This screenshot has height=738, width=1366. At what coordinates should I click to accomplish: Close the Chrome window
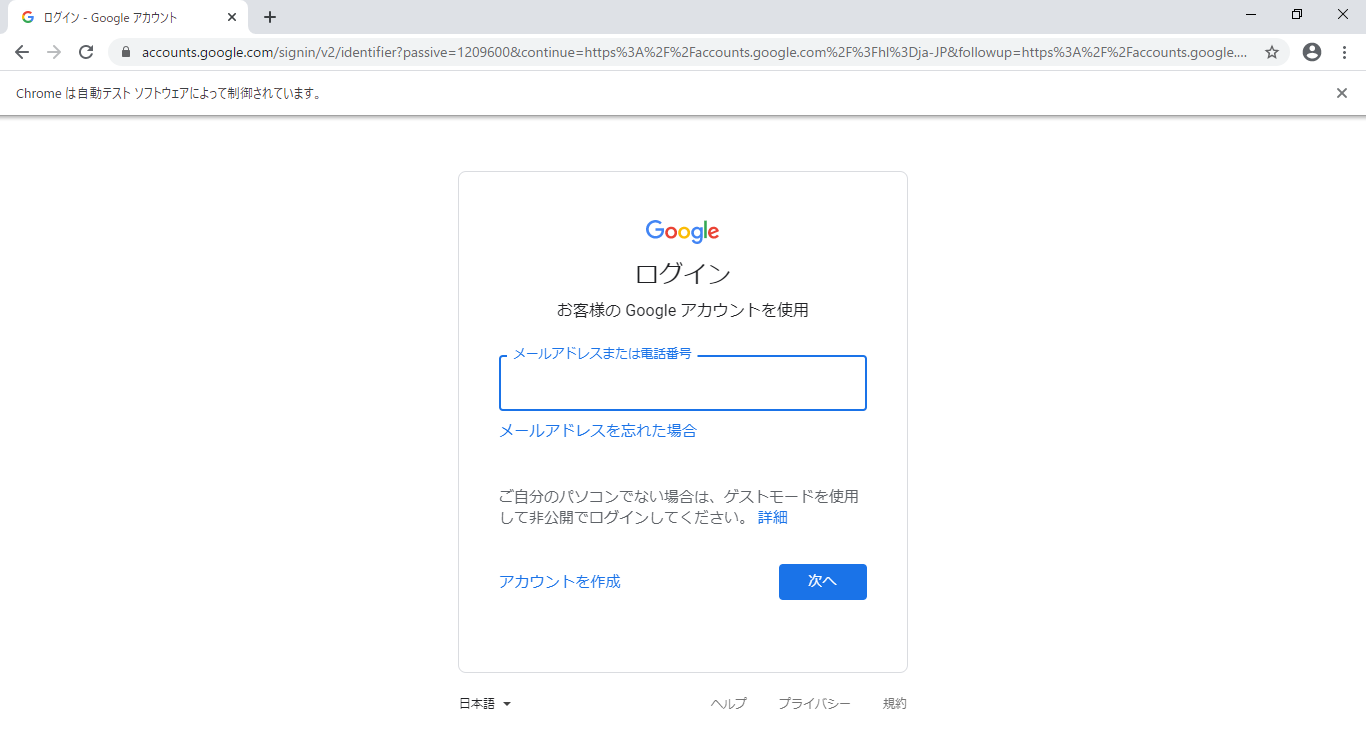click(1343, 14)
